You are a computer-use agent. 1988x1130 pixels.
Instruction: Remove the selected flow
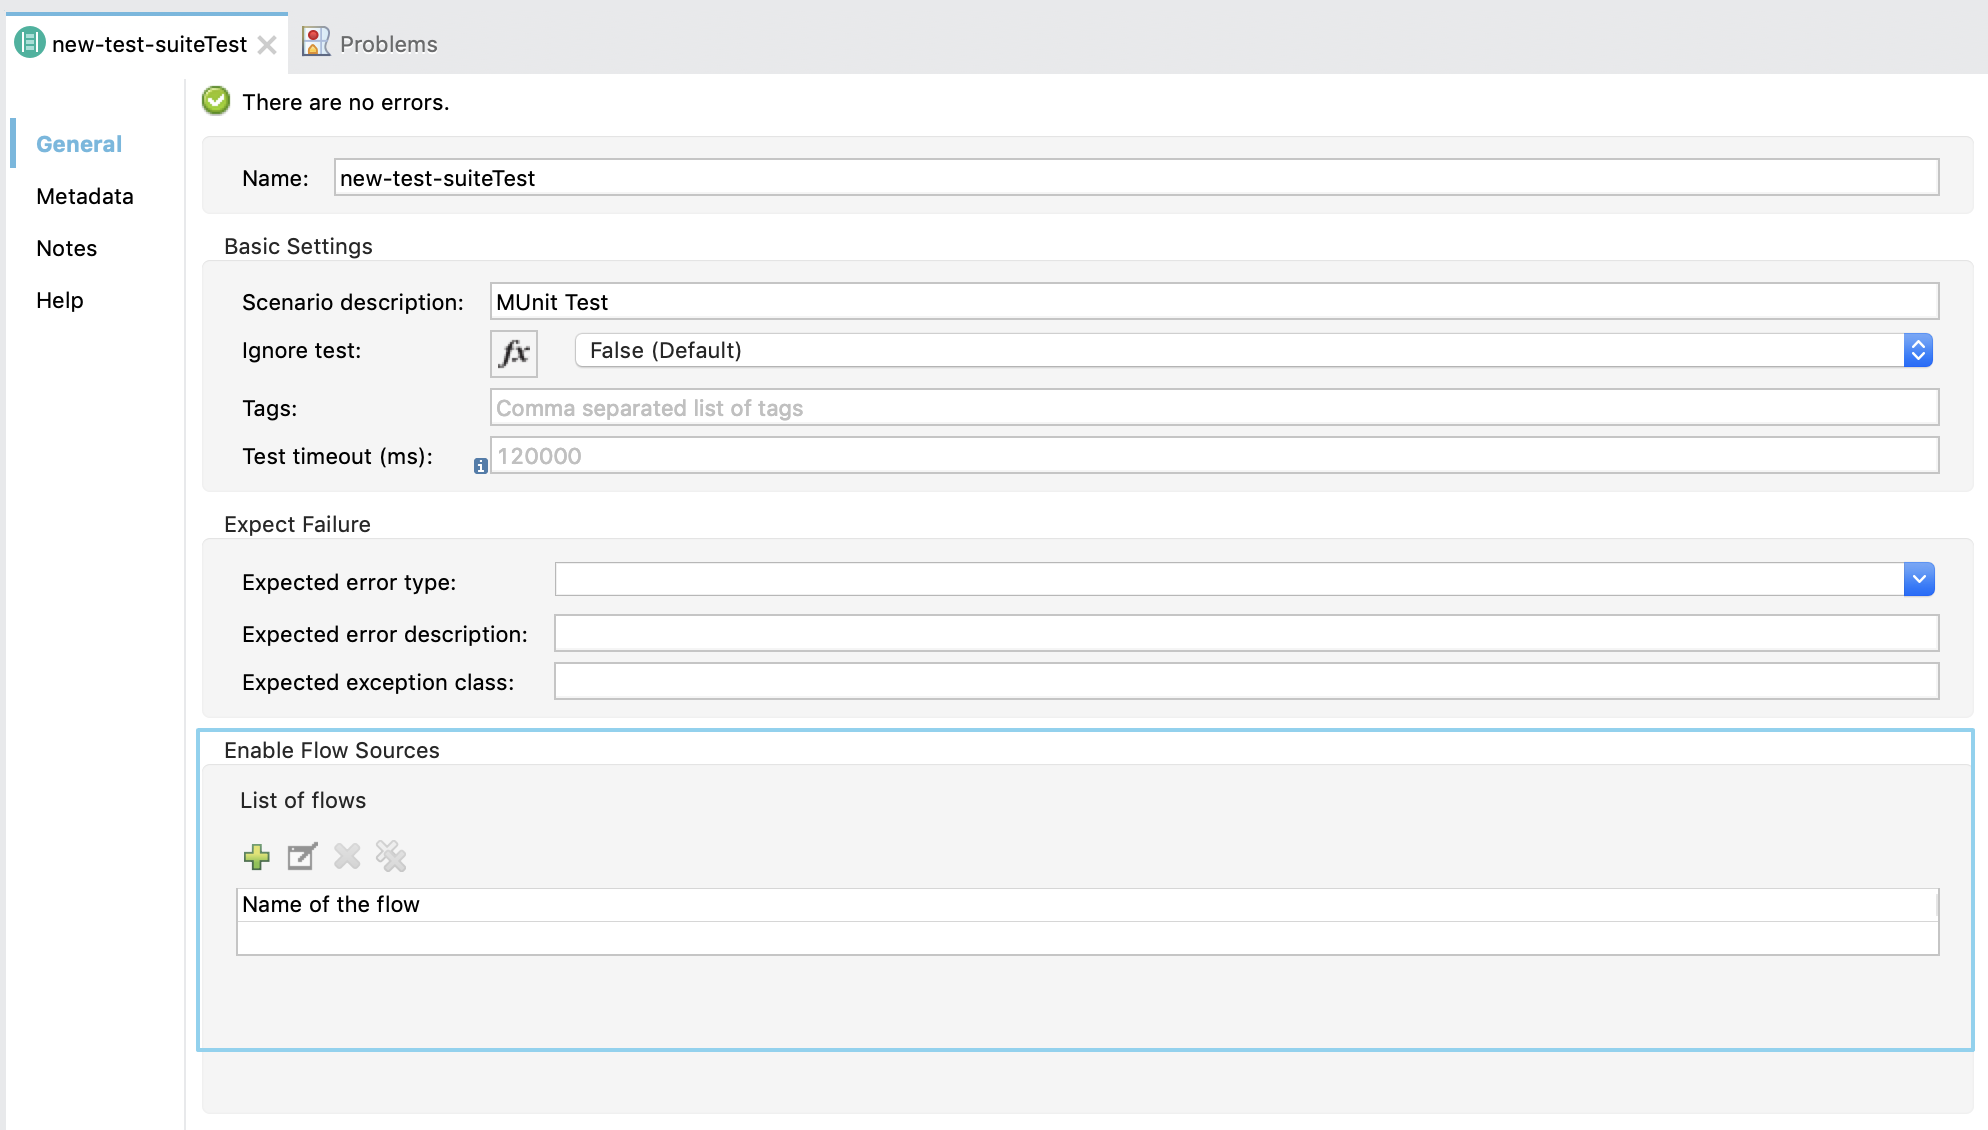click(x=346, y=857)
